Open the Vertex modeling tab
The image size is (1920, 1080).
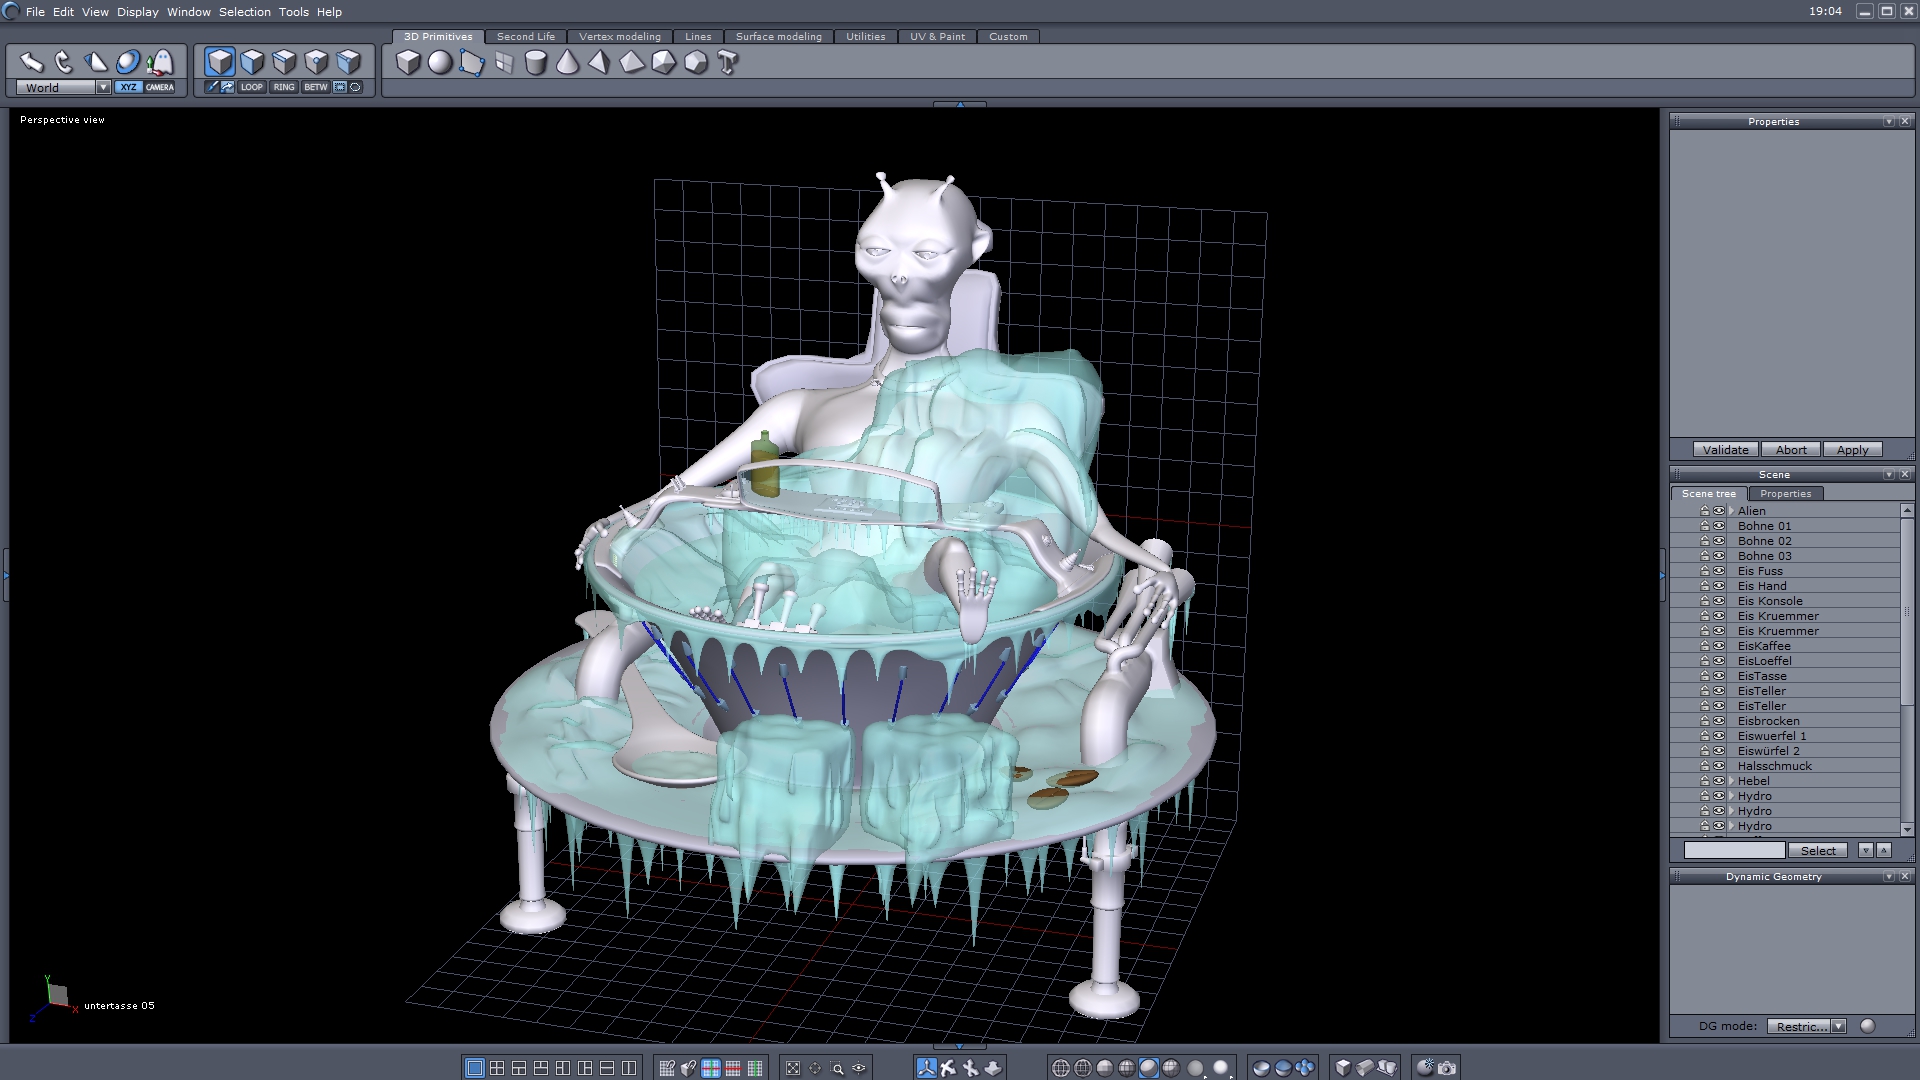619,37
